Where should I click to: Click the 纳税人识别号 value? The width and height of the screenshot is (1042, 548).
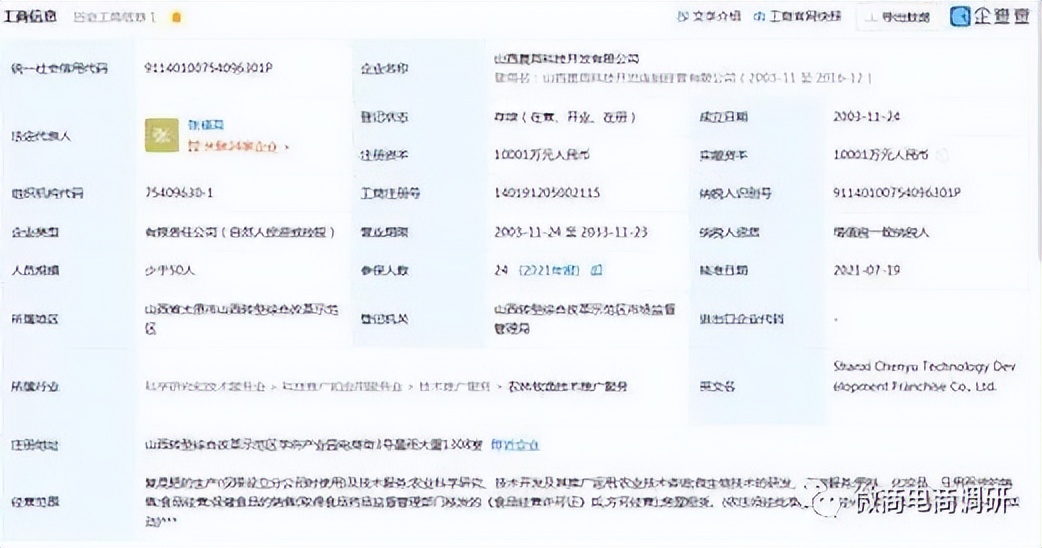click(896, 193)
